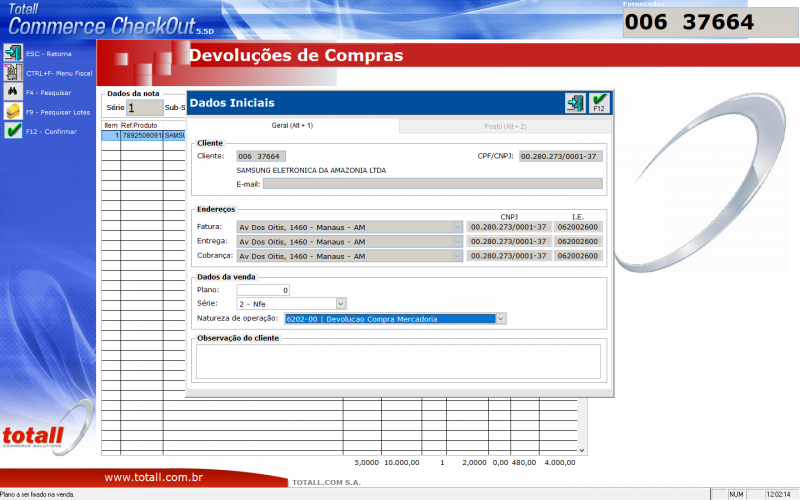
Task: Click the F4 Pesquisar binoculars icon
Action: (x=13, y=92)
